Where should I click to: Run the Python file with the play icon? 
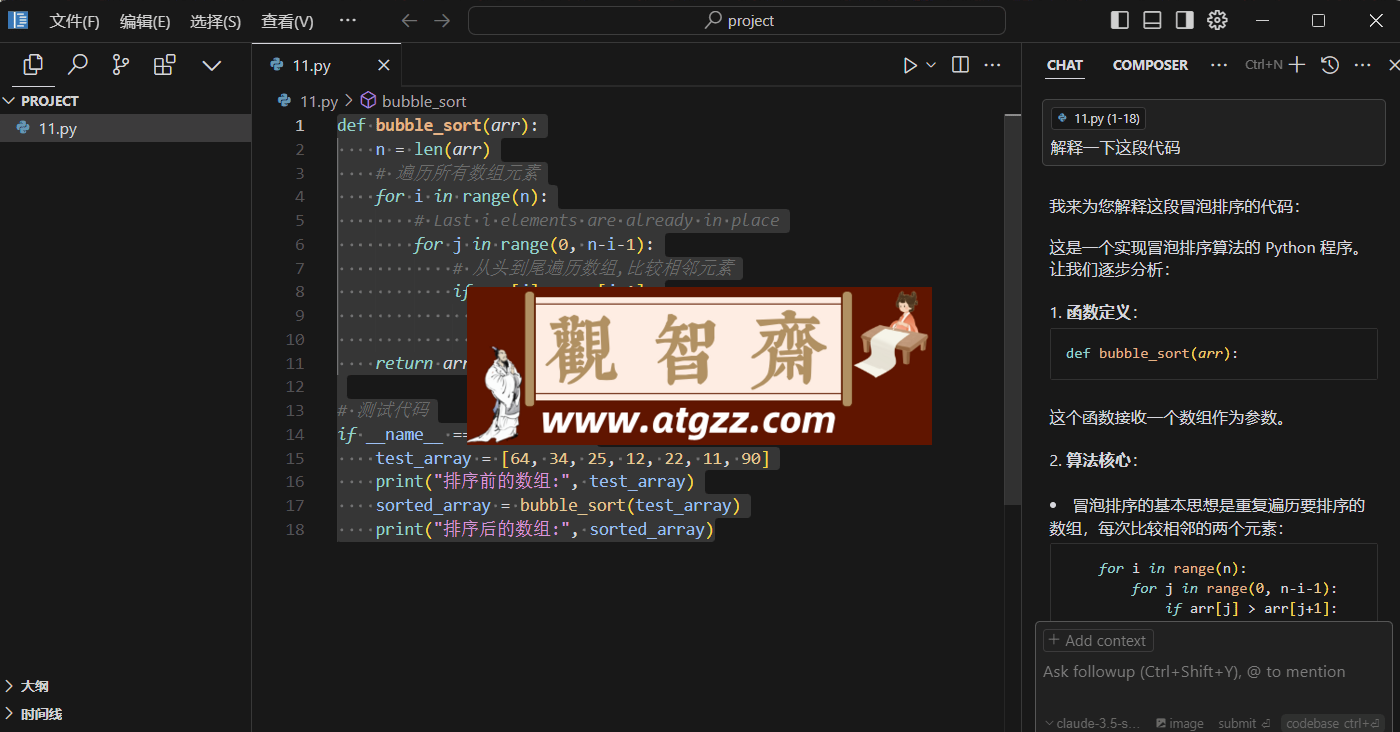910,65
